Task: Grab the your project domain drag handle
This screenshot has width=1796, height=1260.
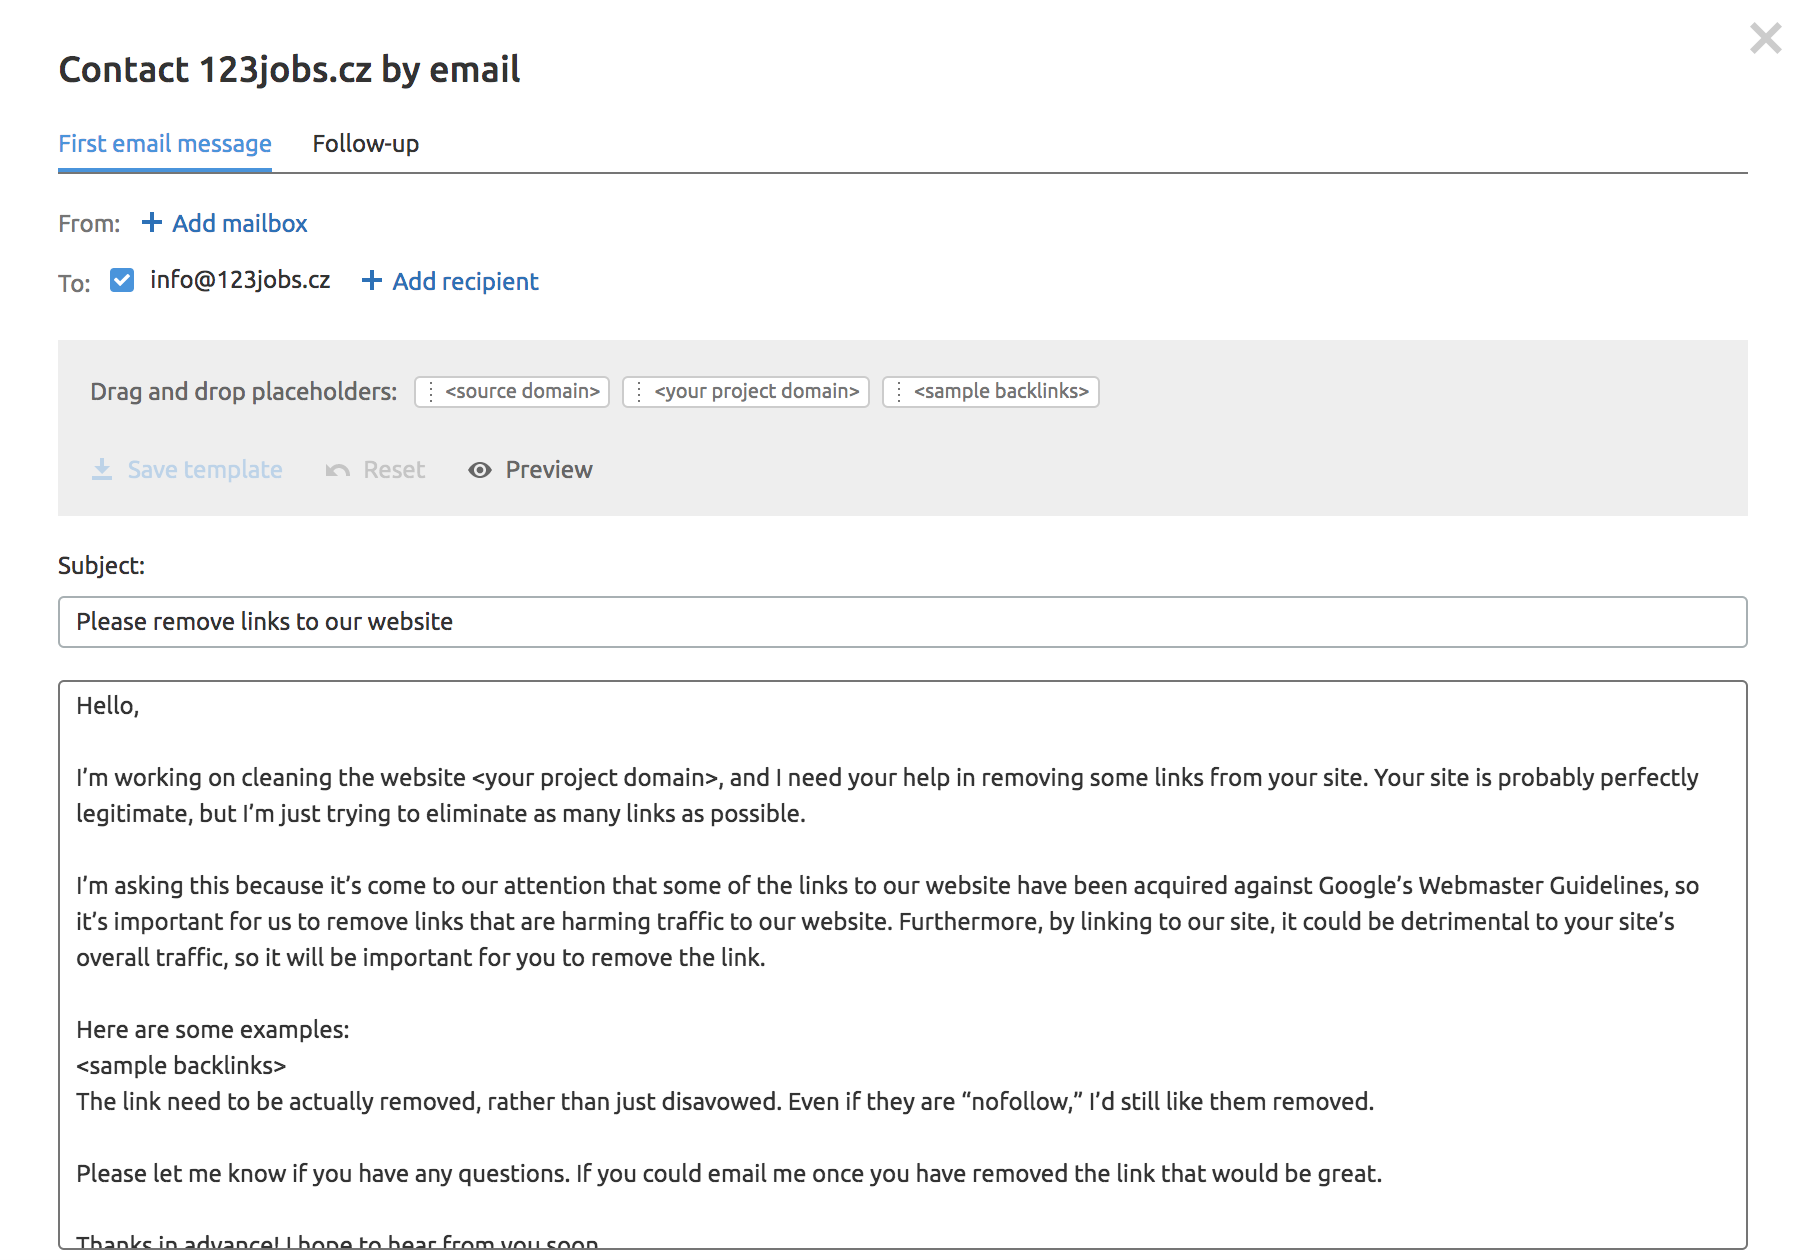Action: [x=639, y=392]
